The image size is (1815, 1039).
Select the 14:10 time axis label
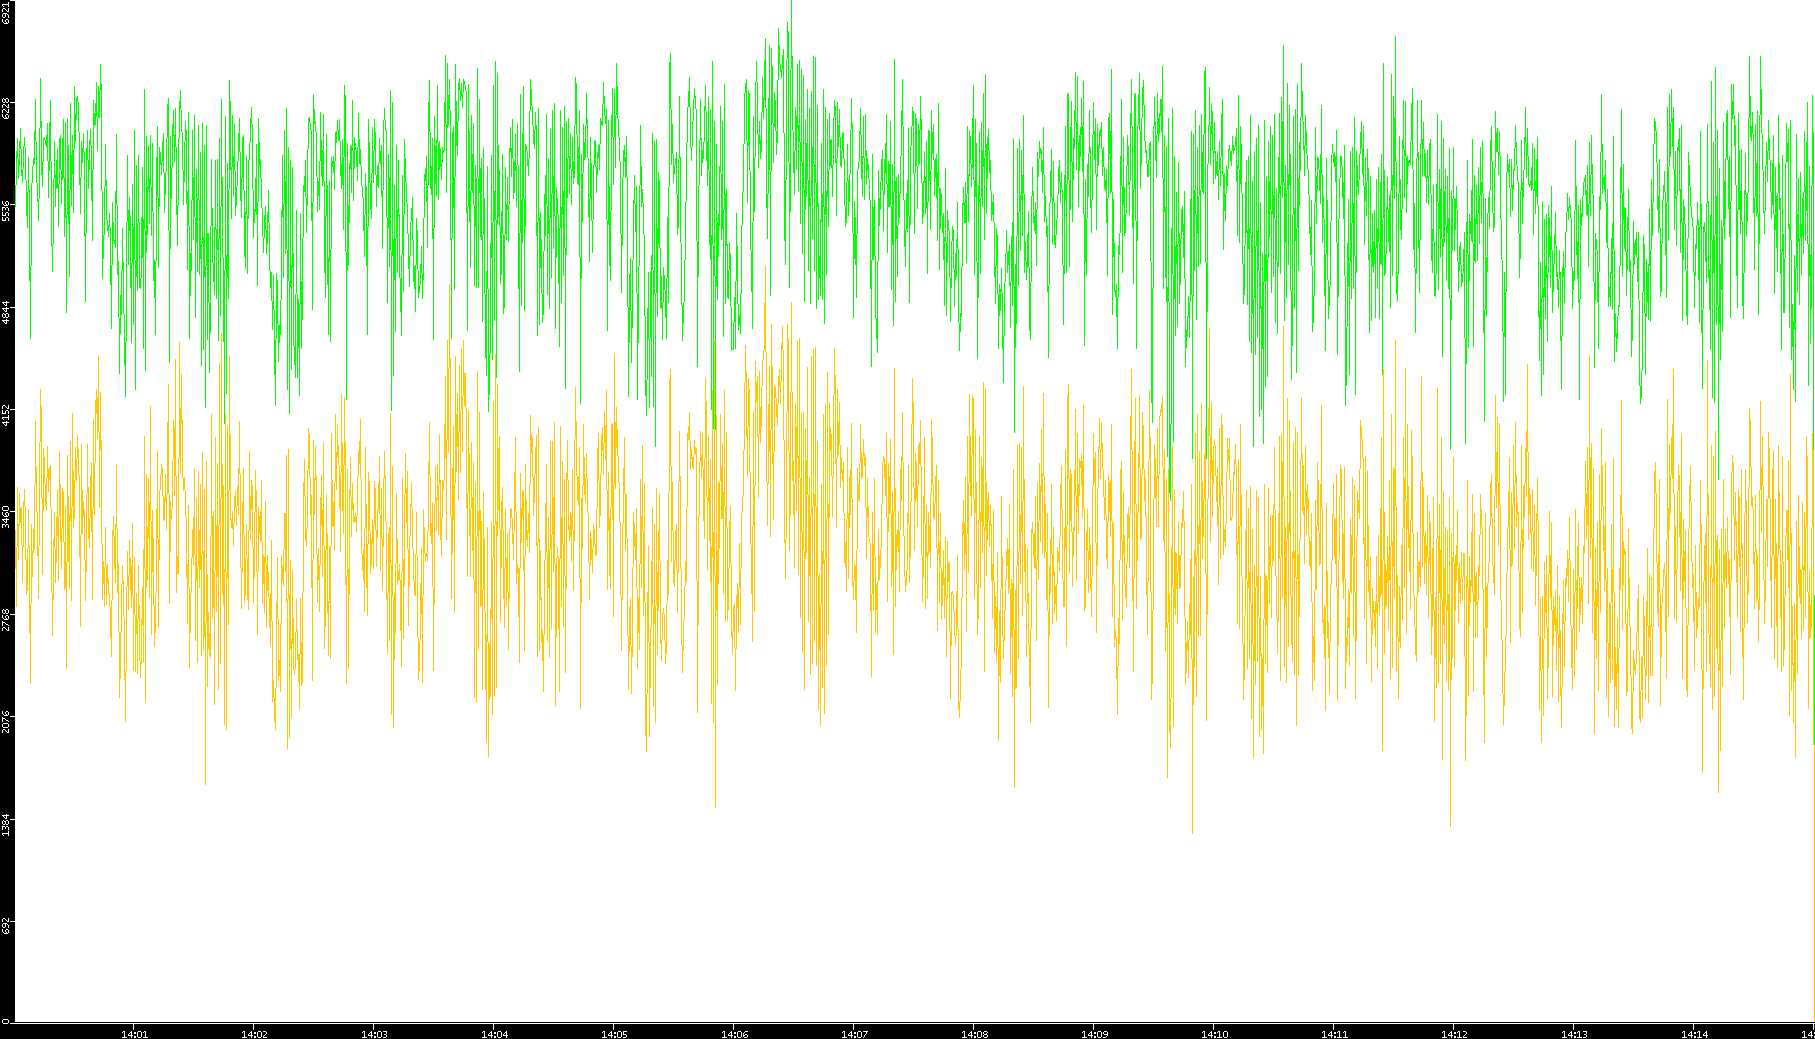(x=1214, y=1034)
